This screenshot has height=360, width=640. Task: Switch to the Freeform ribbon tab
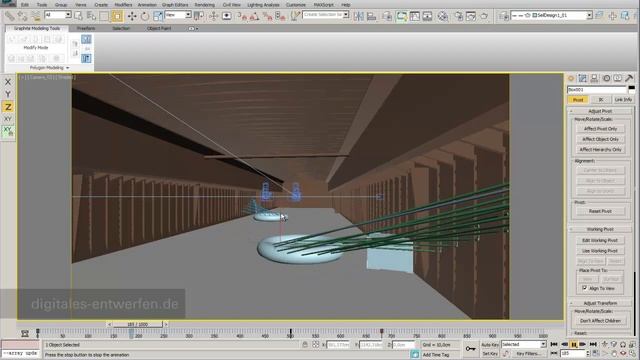point(86,28)
